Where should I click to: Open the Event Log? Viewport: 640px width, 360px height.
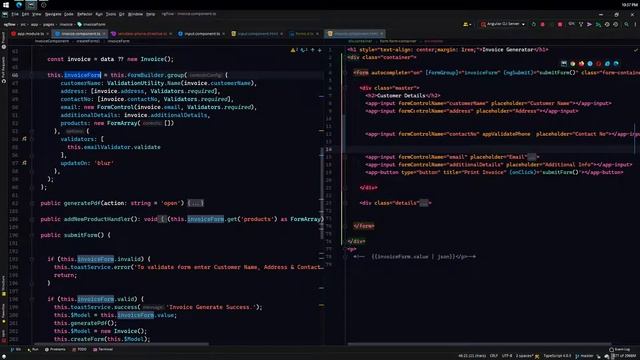pyautogui.click(x=620, y=349)
